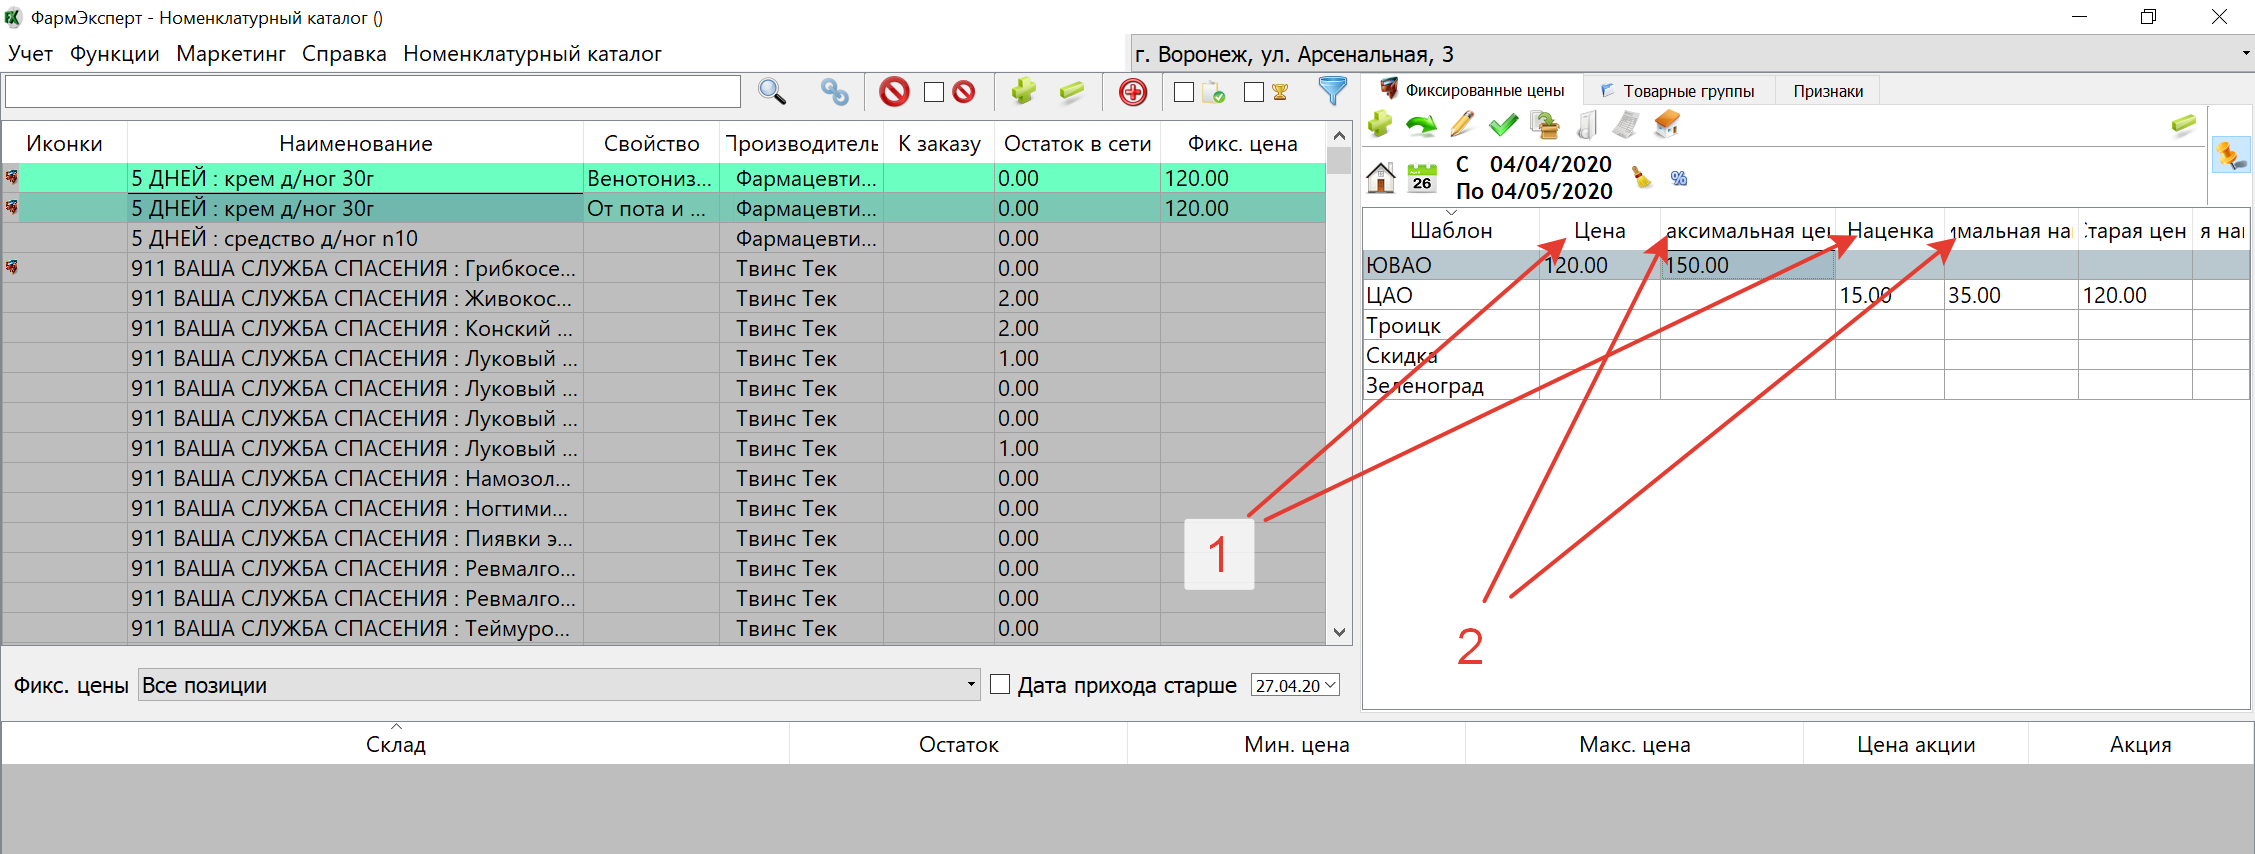Switch to the Товарные группы tab
Viewport: 2255px width, 854px height.
[1688, 91]
